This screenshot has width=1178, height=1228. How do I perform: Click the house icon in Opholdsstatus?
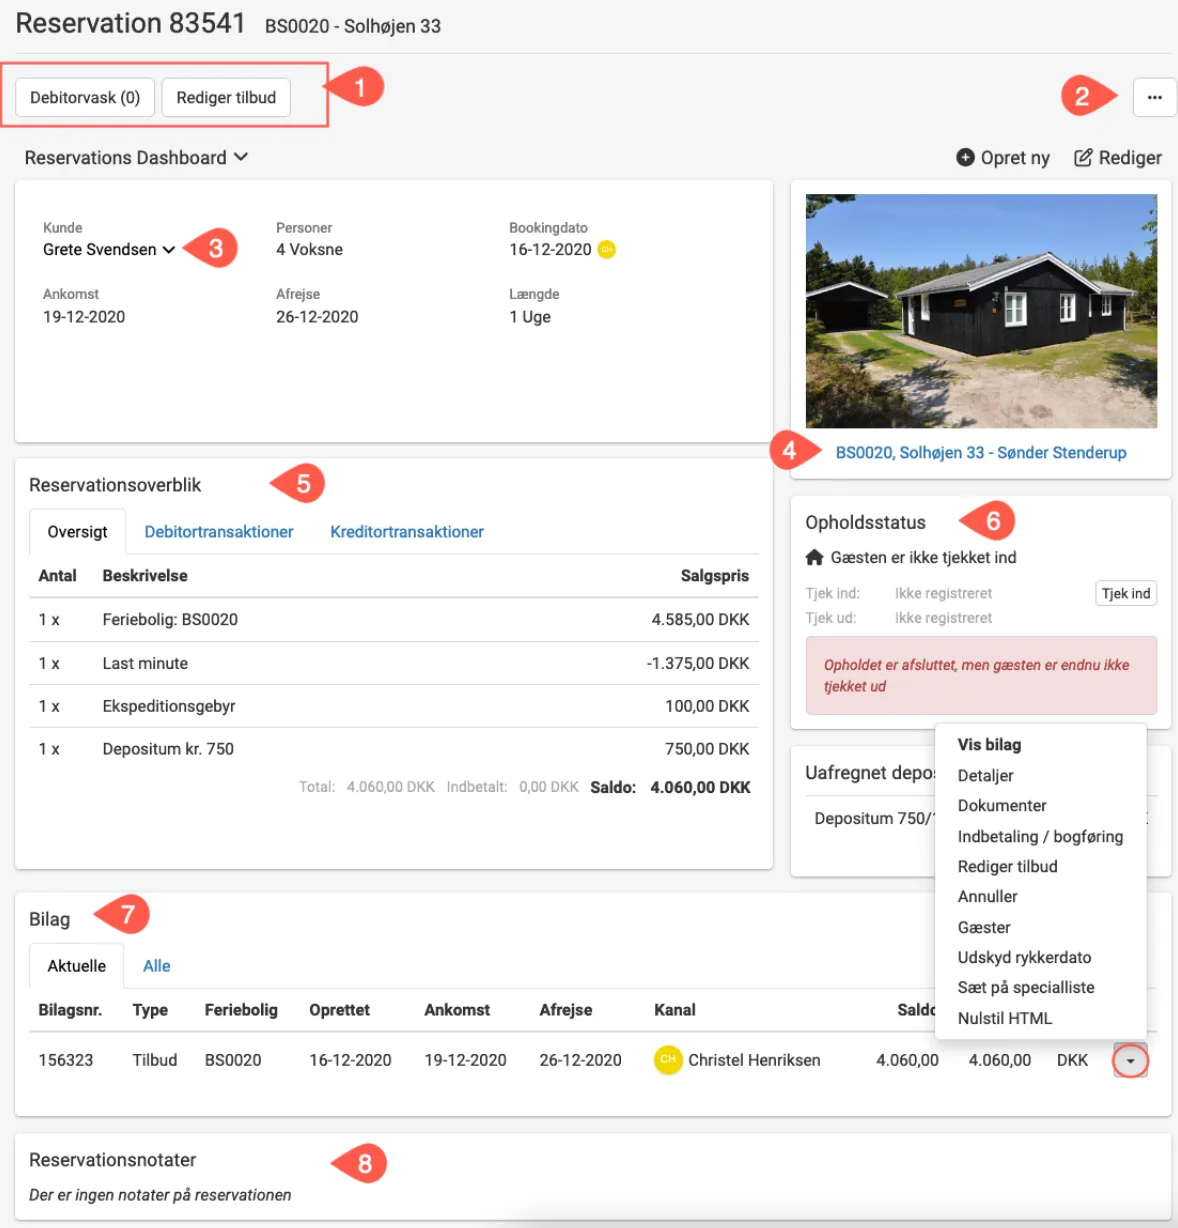click(x=815, y=558)
